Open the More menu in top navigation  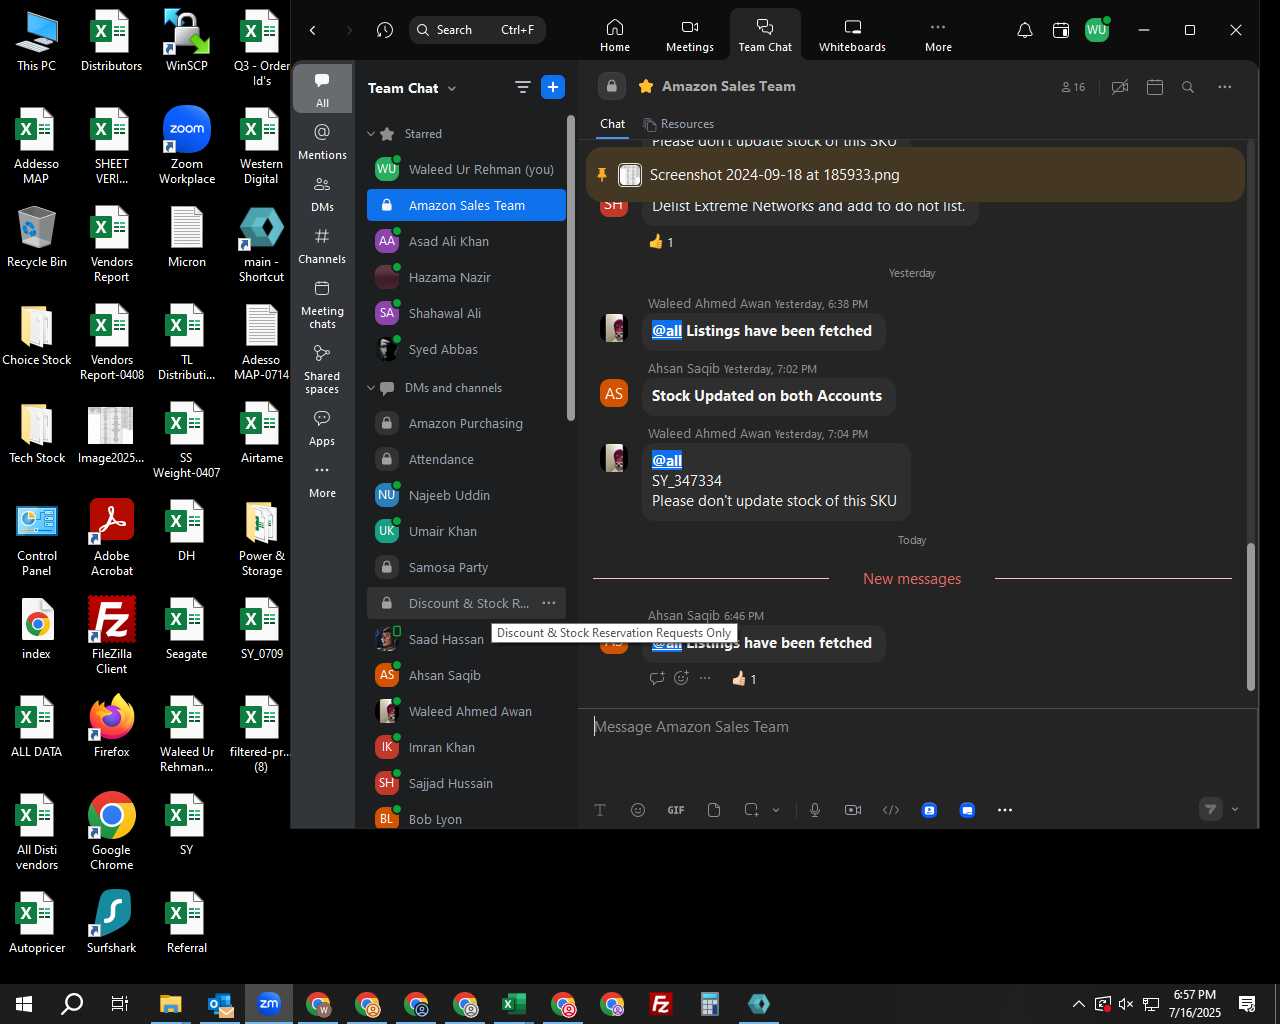pos(938,35)
